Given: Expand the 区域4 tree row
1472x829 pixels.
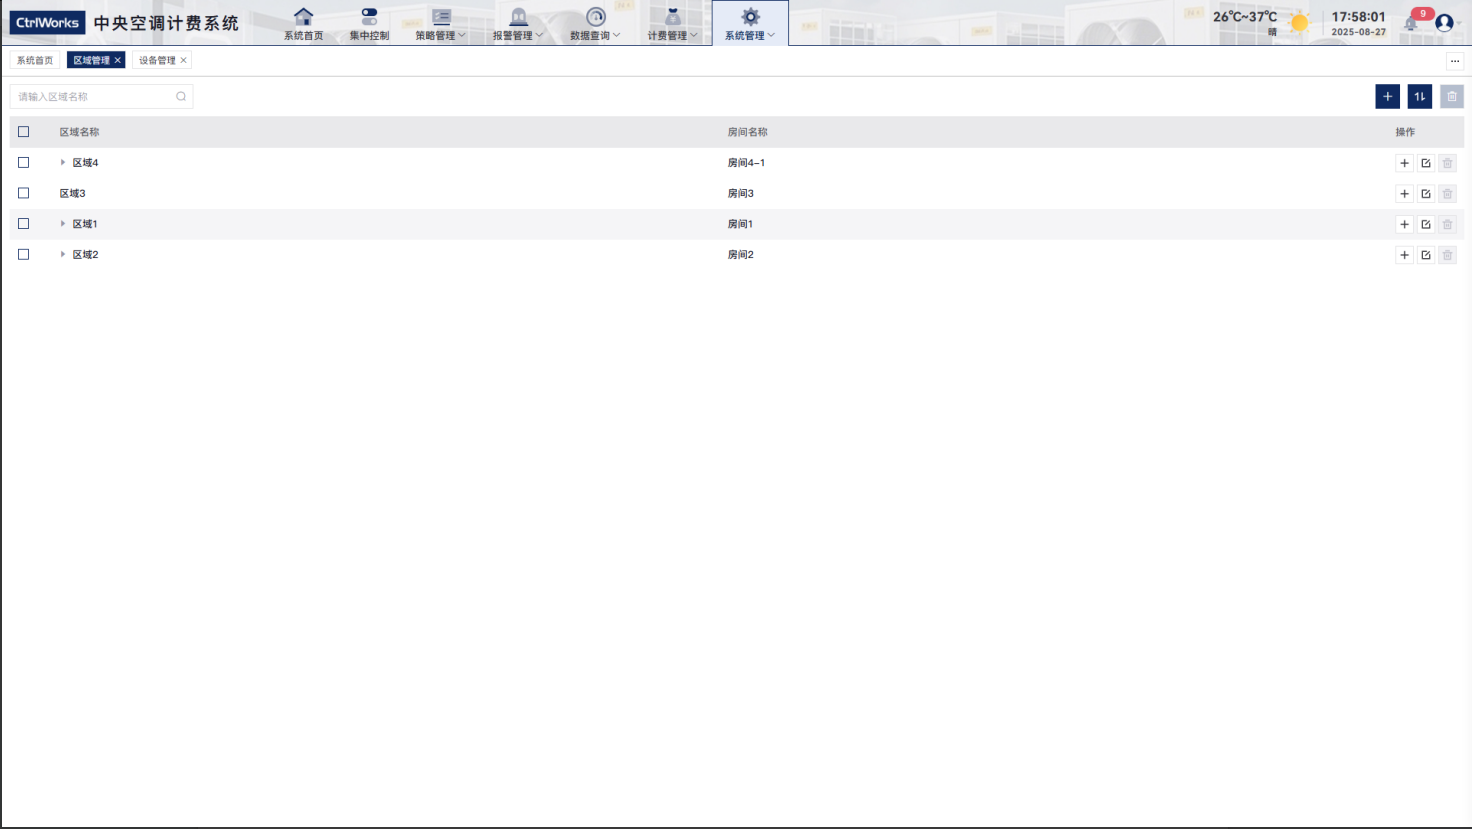Looking at the screenshot, I should (63, 162).
